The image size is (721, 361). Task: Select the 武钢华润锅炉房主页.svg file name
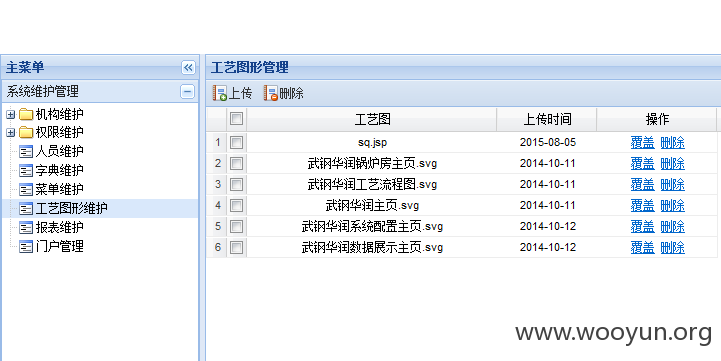click(372, 163)
